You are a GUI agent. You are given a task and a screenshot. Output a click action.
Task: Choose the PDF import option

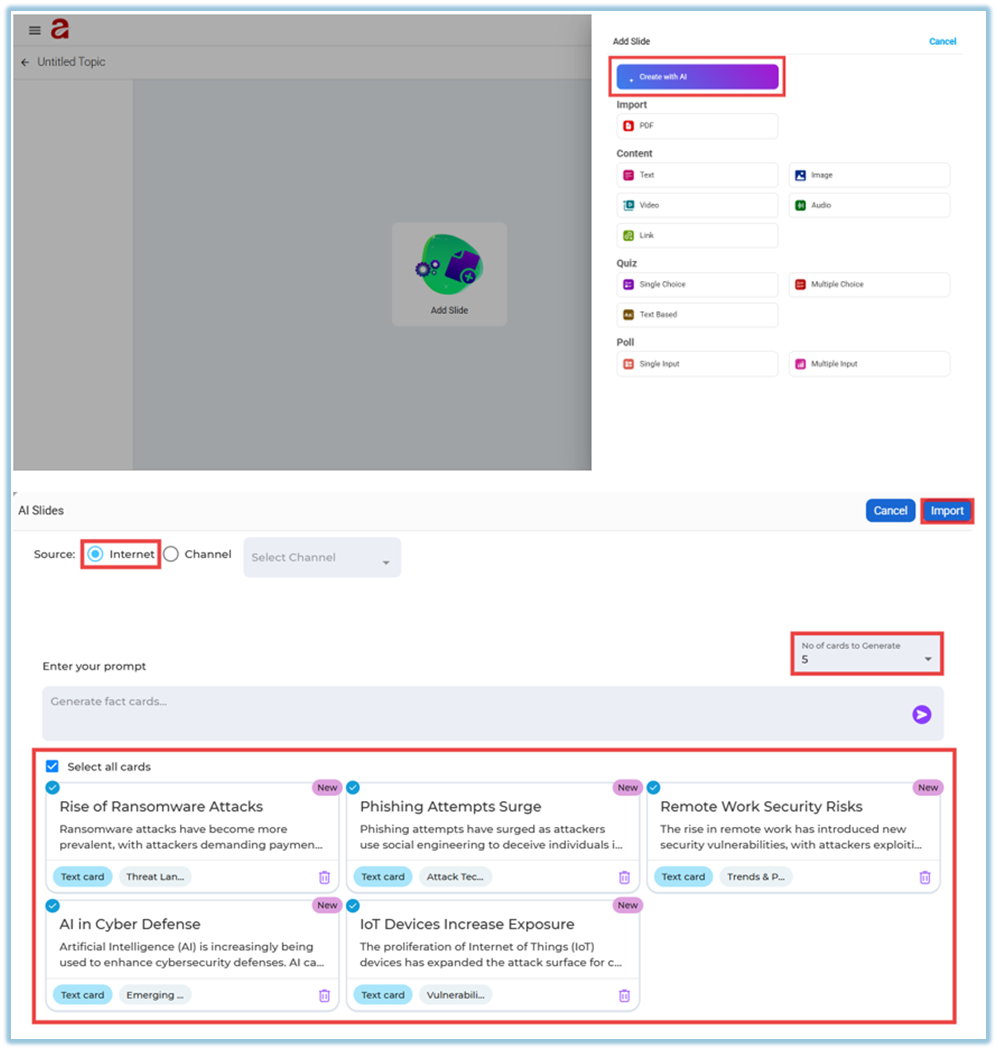(697, 126)
